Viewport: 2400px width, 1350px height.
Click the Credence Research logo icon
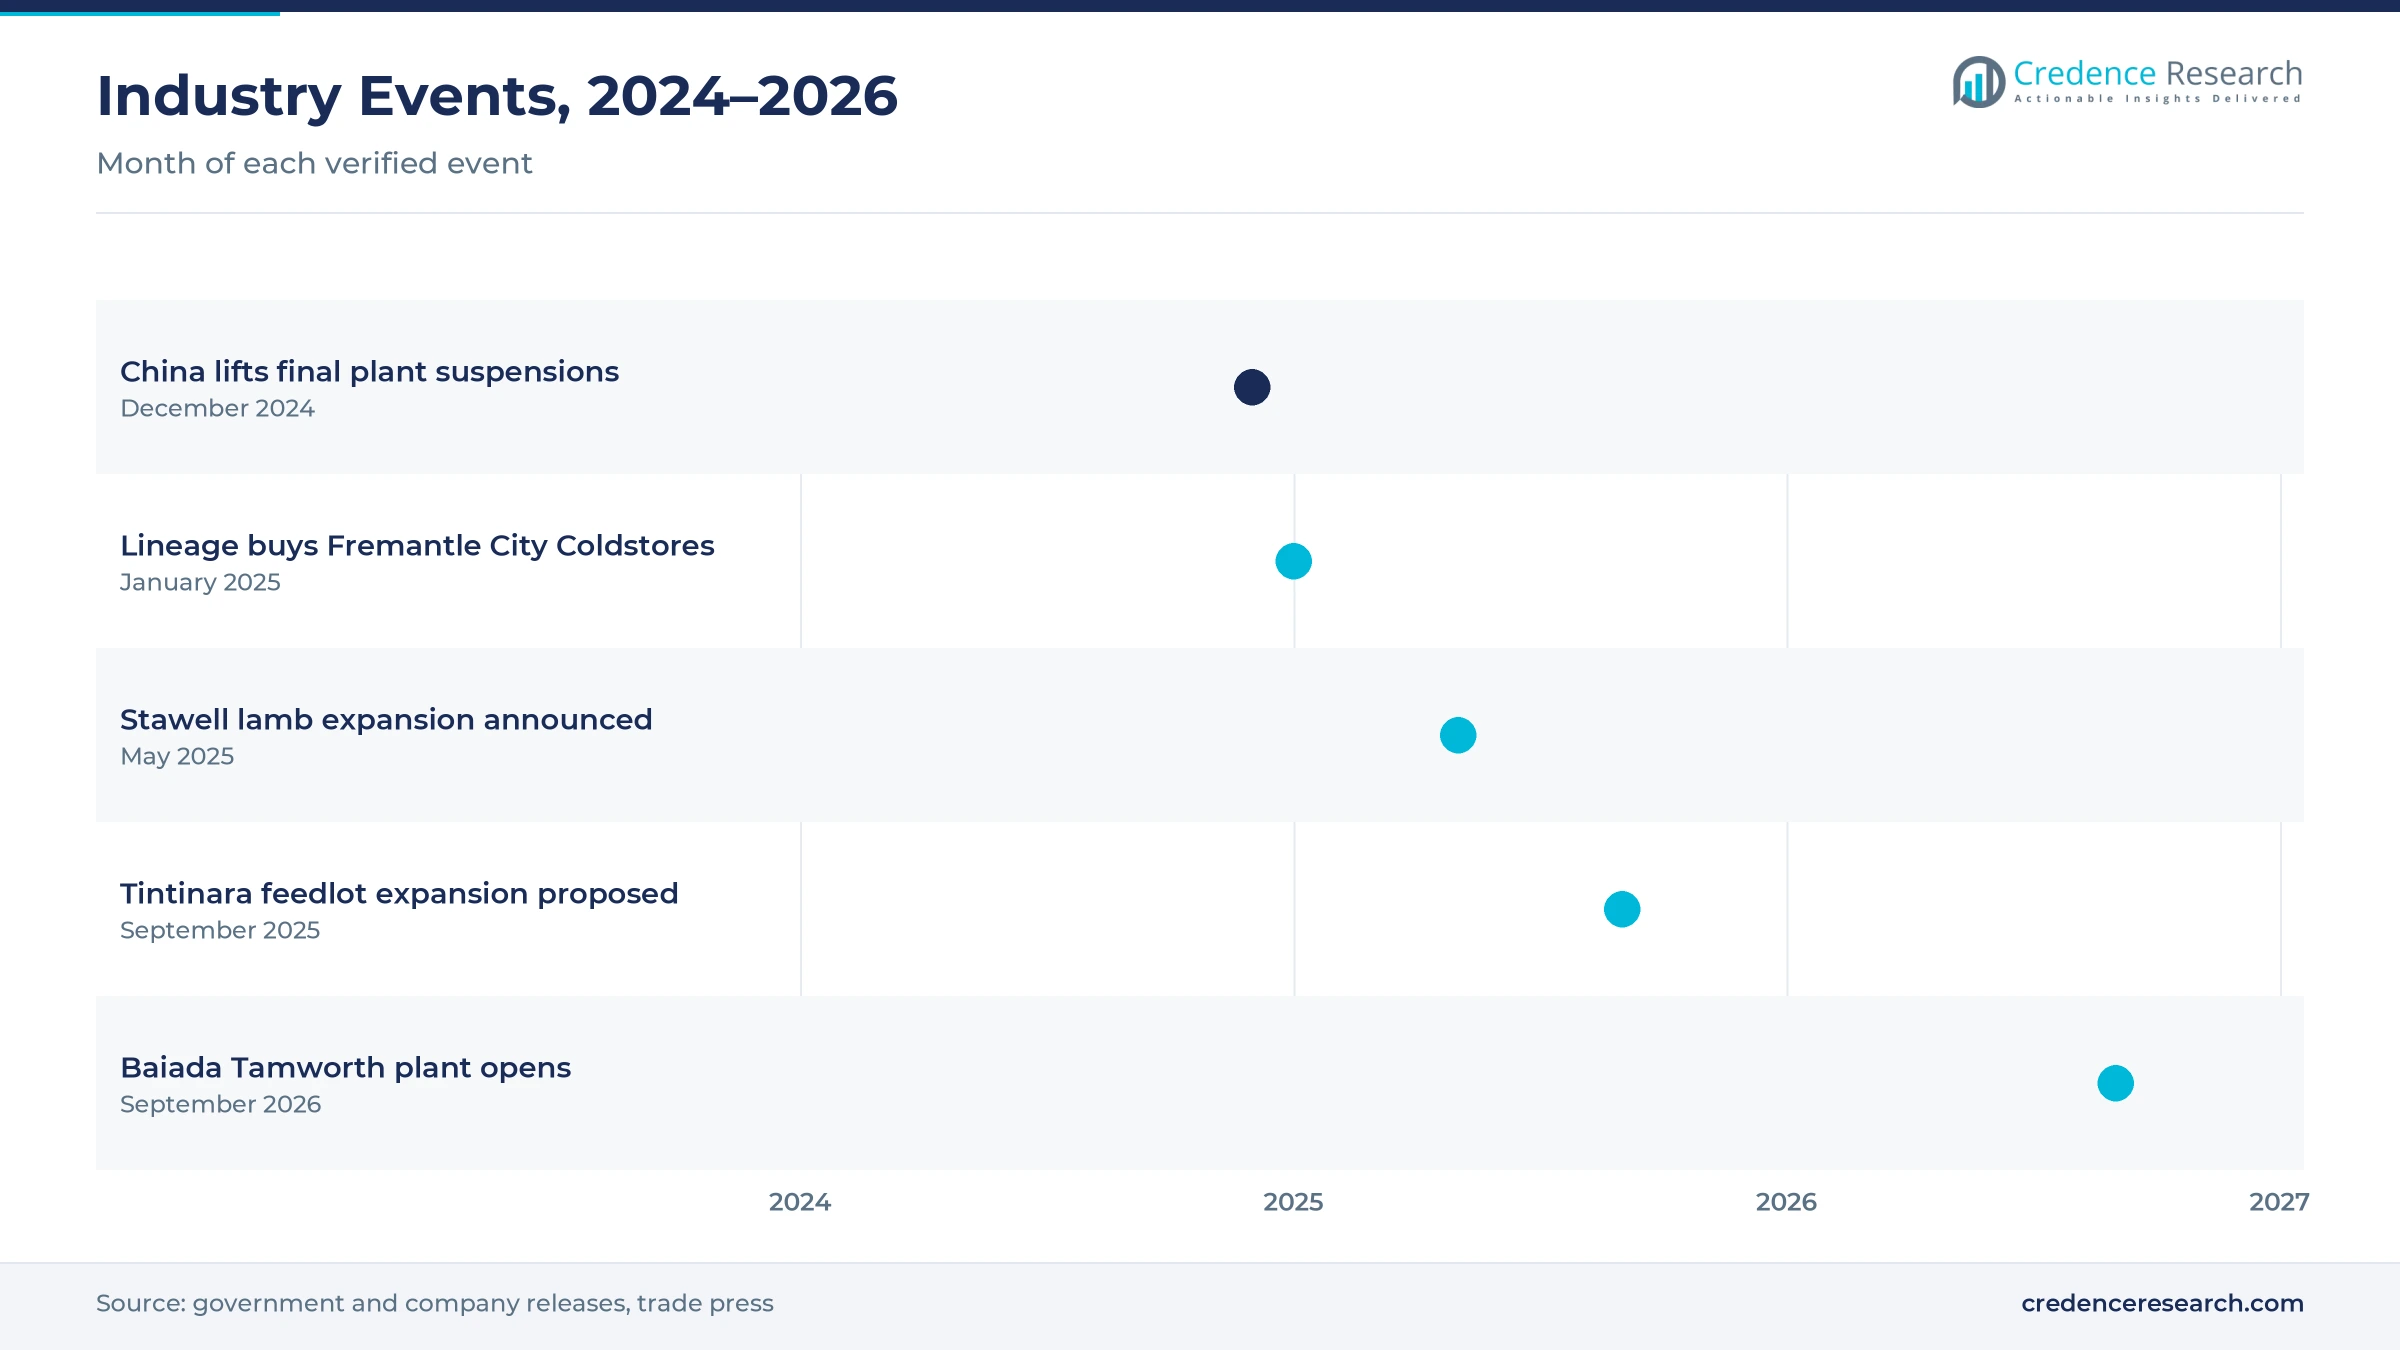(1979, 82)
